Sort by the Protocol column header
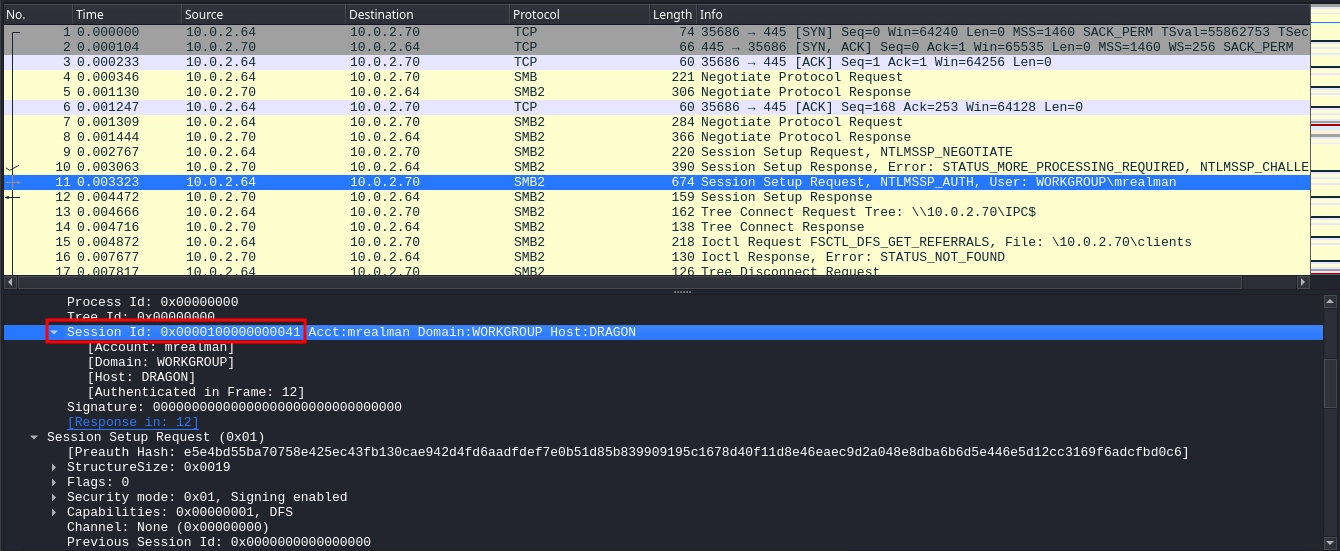Image resolution: width=1340 pixels, height=551 pixels. pos(576,15)
